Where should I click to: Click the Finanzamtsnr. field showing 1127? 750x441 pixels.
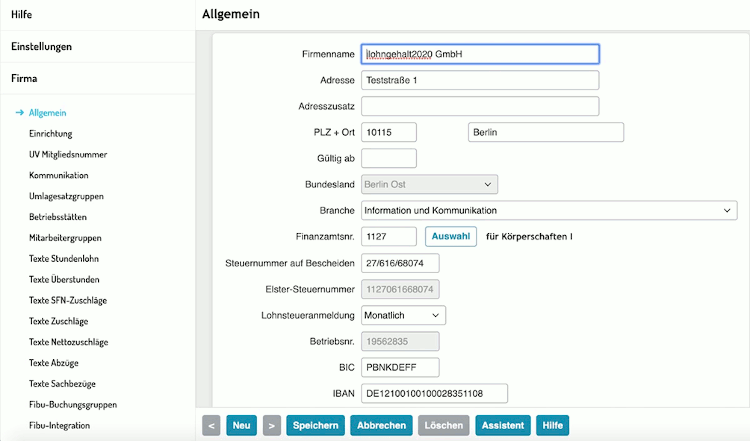pyautogui.click(x=388, y=236)
